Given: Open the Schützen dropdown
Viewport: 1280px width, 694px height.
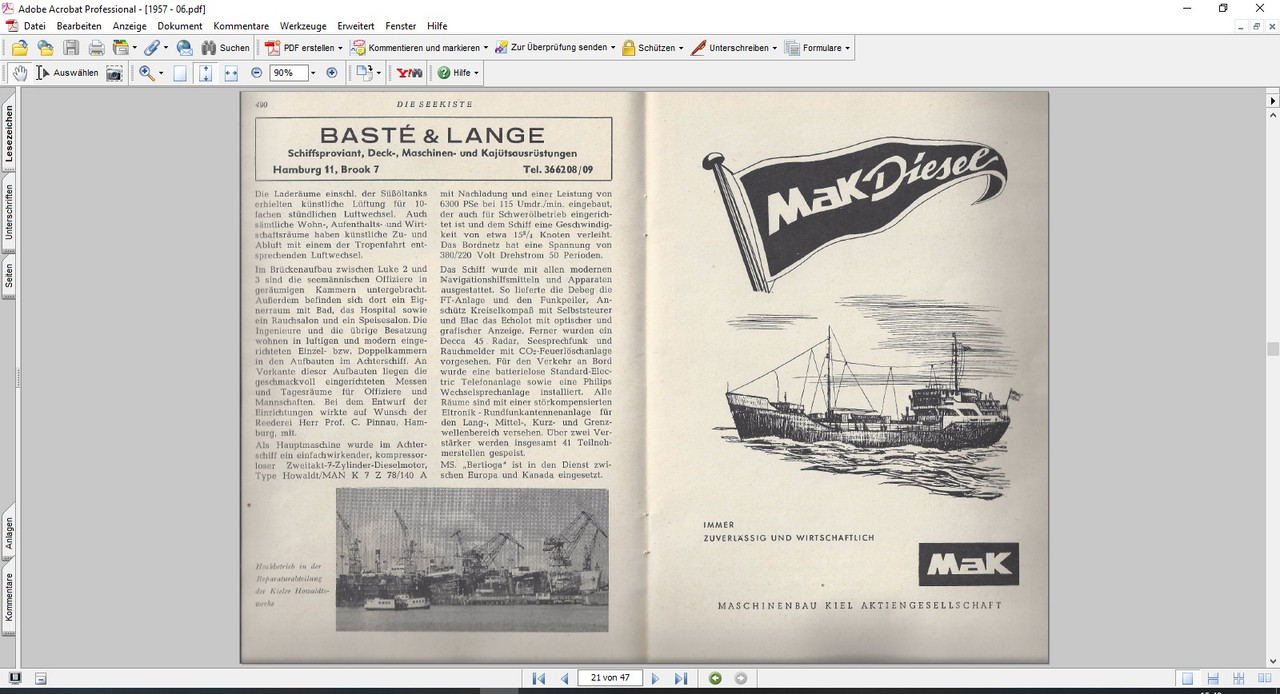Looking at the screenshot, I should click(653, 47).
